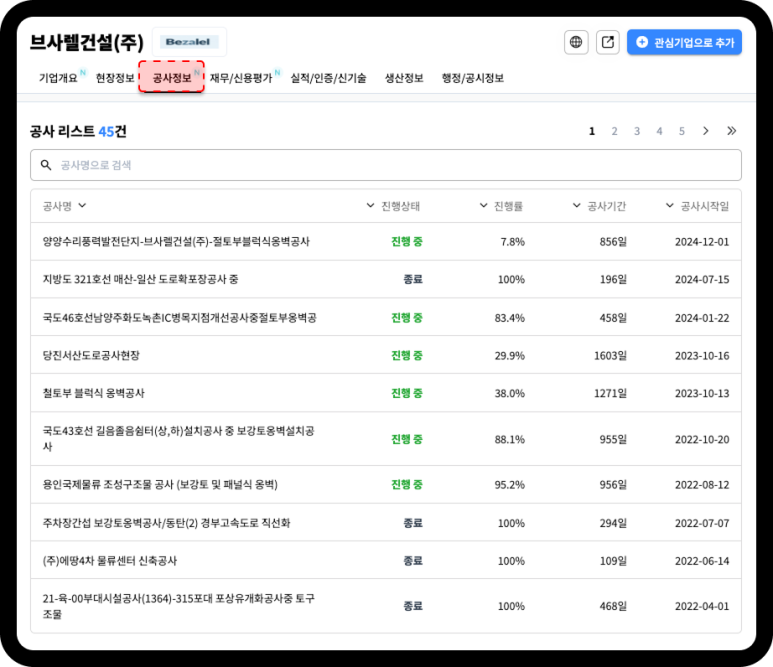The width and height of the screenshot is (773, 667).
Task: Open 국도46호선남양주화도녹촌IC 공사 row
Action: [x=386, y=317]
